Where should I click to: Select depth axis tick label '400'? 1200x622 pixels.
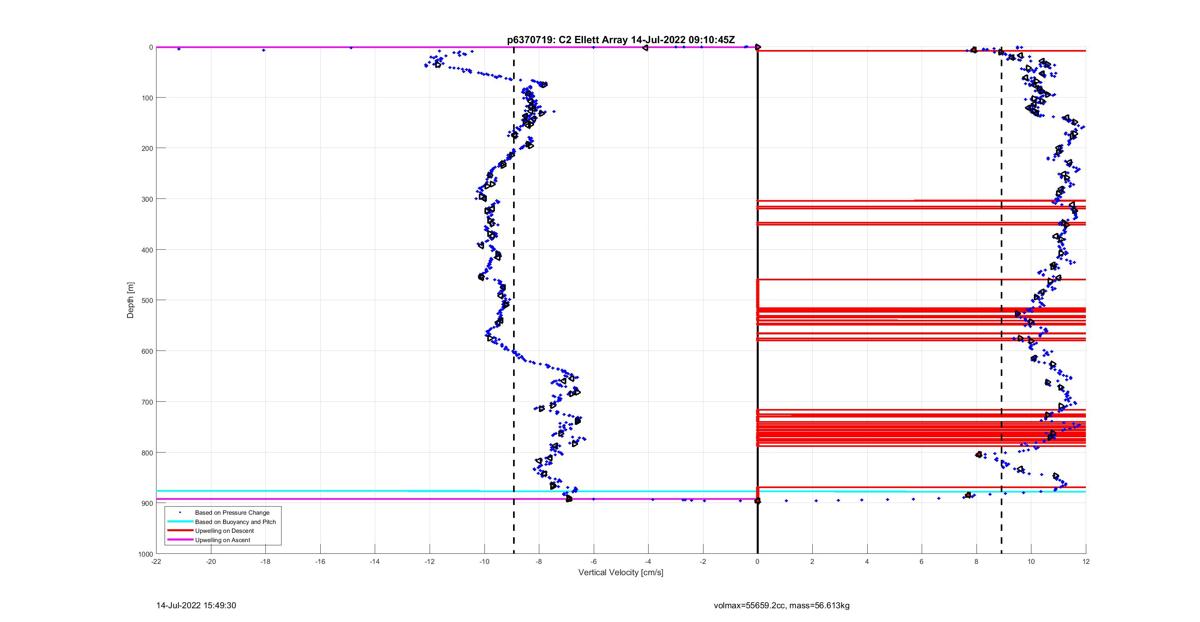pyautogui.click(x=145, y=250)
